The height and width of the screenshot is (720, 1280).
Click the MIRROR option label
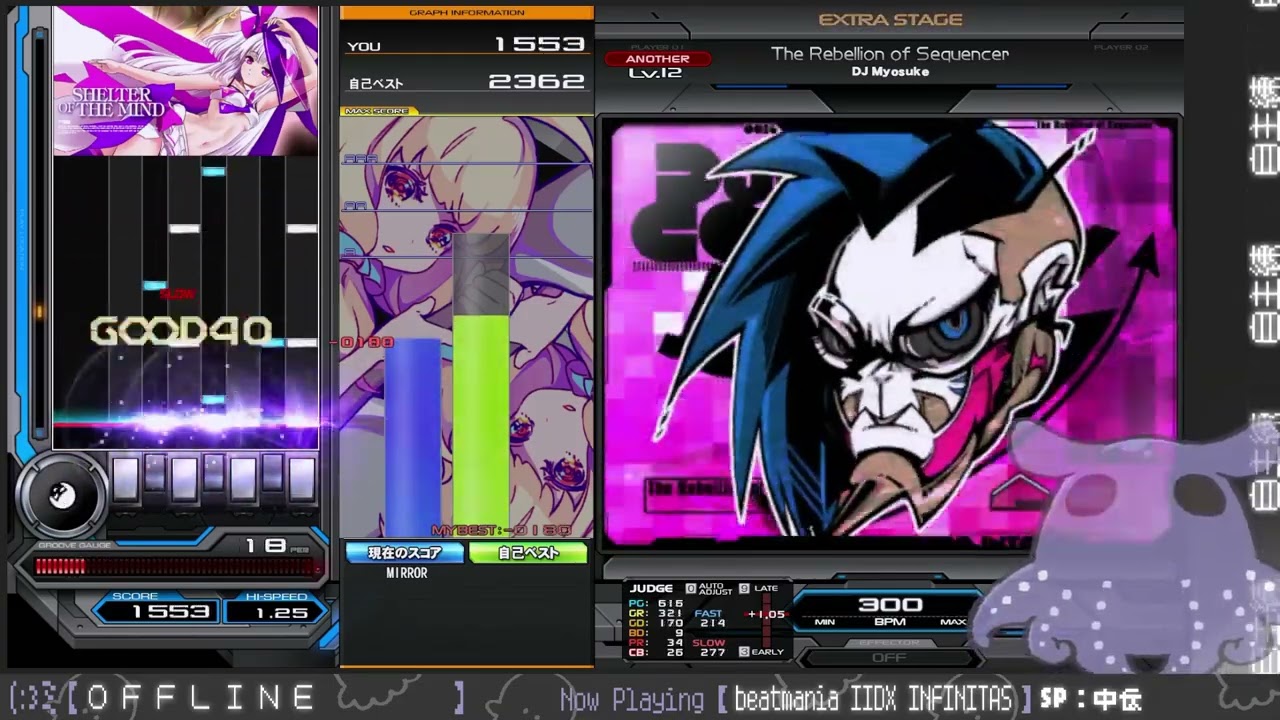(x=407, y=573)
